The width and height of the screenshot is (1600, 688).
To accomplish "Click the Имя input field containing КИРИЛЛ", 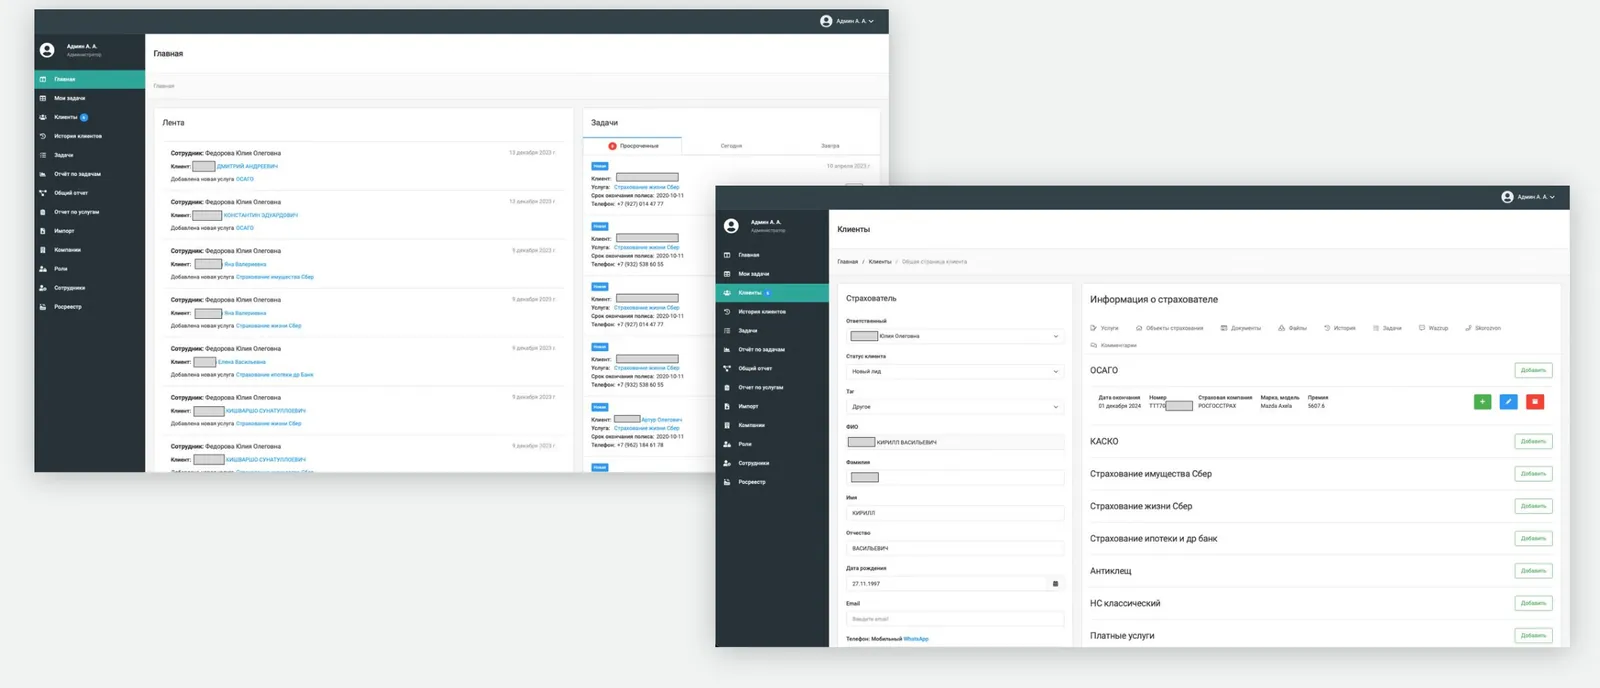I will pyautogui.click(x=955, y=513).
